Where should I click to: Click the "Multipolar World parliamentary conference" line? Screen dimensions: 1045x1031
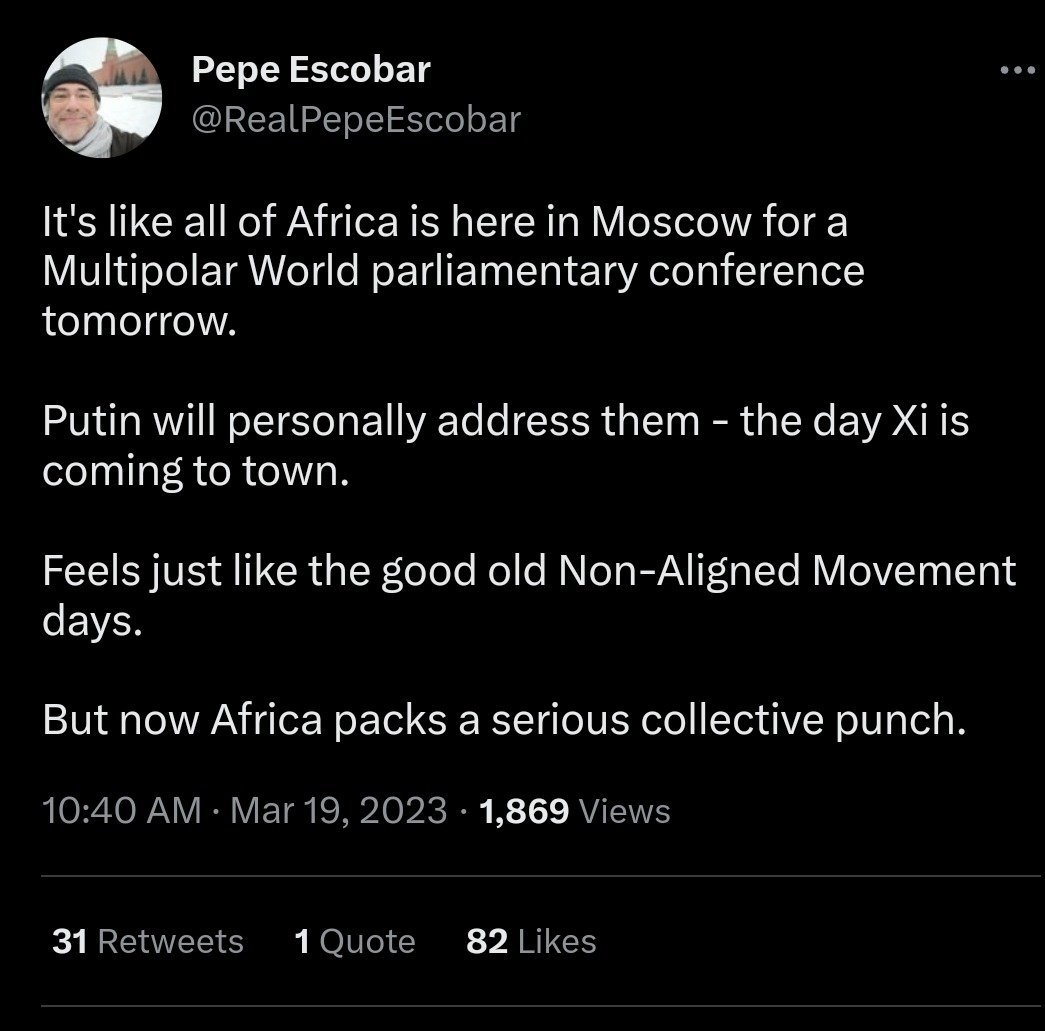tap(453, 271)
